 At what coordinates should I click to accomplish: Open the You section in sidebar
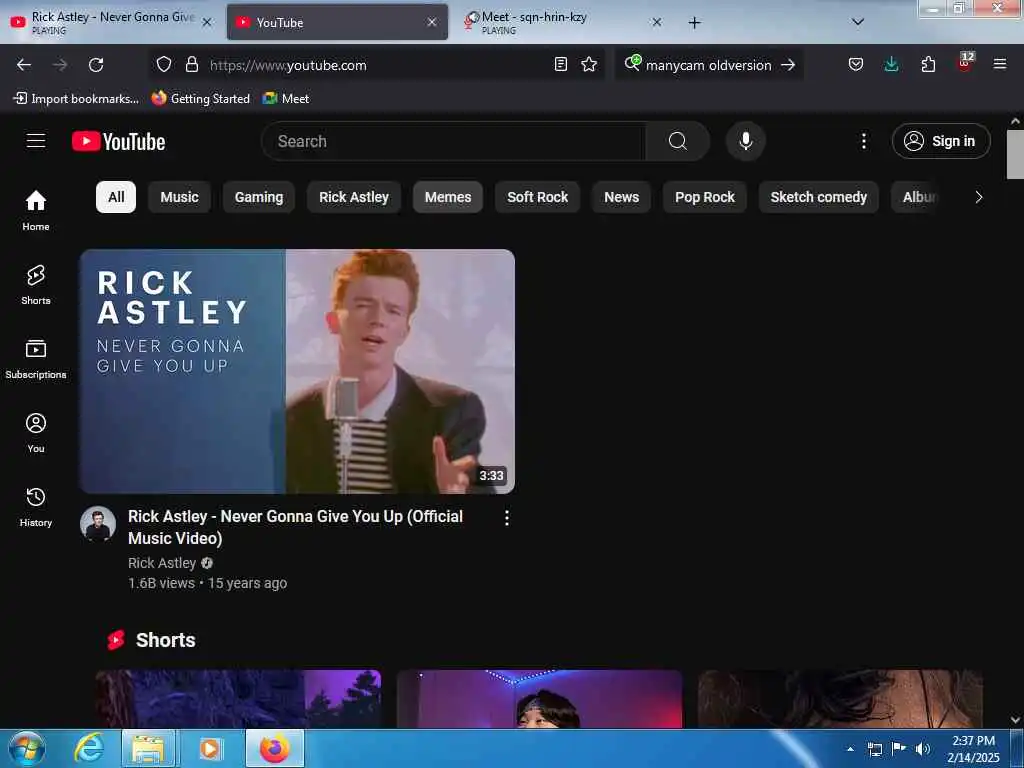click(x=36, y=432)
